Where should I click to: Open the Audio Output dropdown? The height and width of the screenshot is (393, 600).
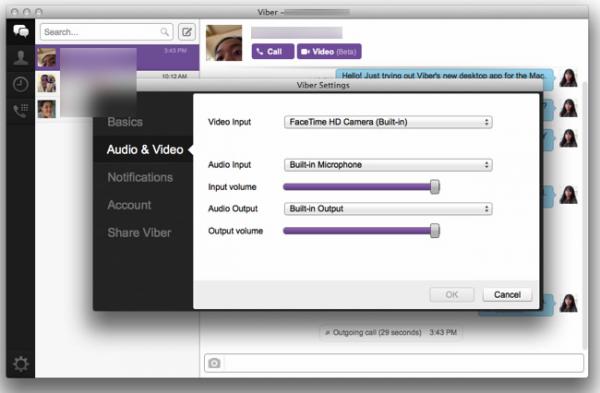click(x=388, y=209)
